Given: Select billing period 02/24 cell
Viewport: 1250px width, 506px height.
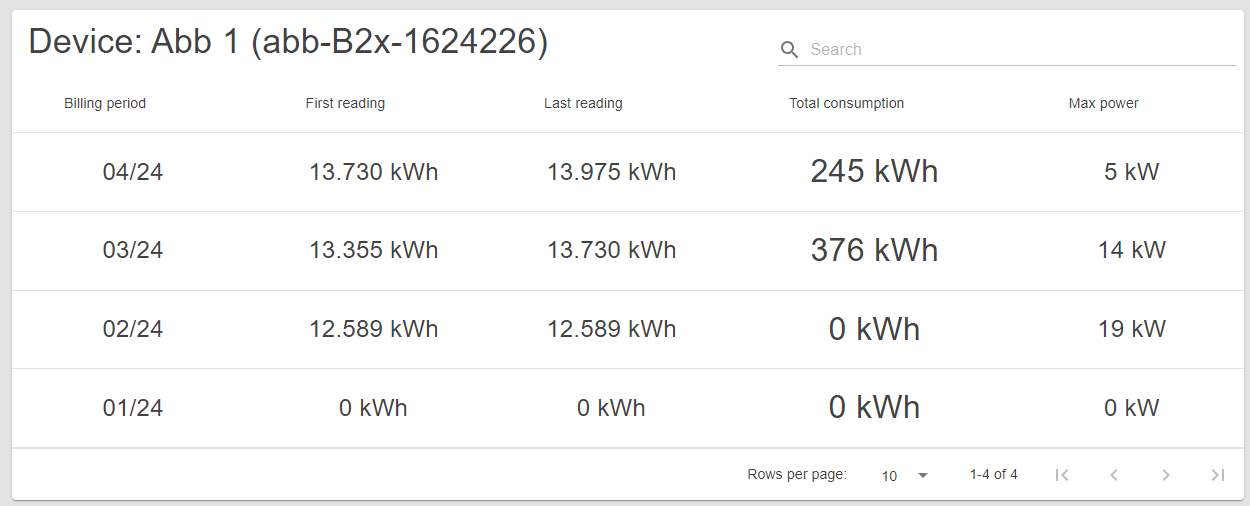Looking at the screenshot, I should pos(133,329).
